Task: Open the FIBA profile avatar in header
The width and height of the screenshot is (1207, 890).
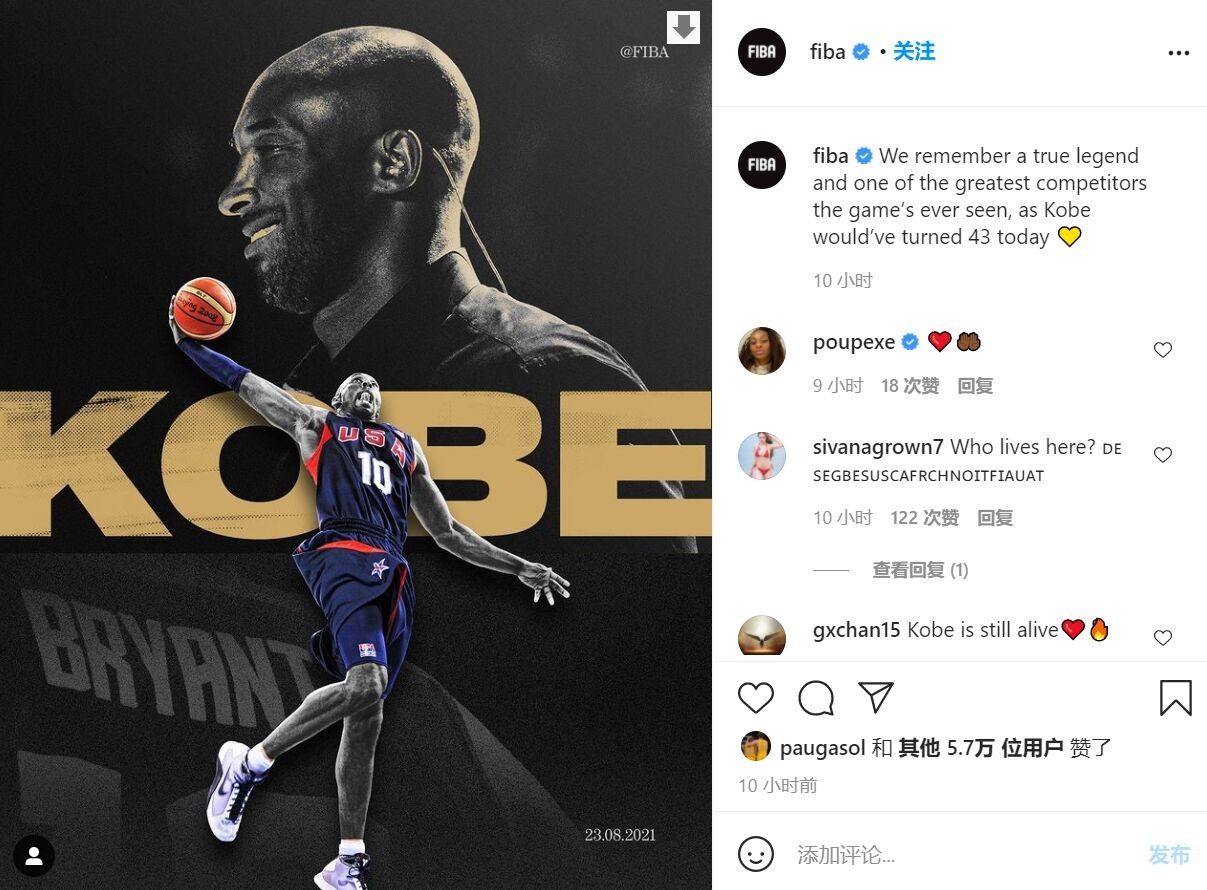Action: (762, 52)
